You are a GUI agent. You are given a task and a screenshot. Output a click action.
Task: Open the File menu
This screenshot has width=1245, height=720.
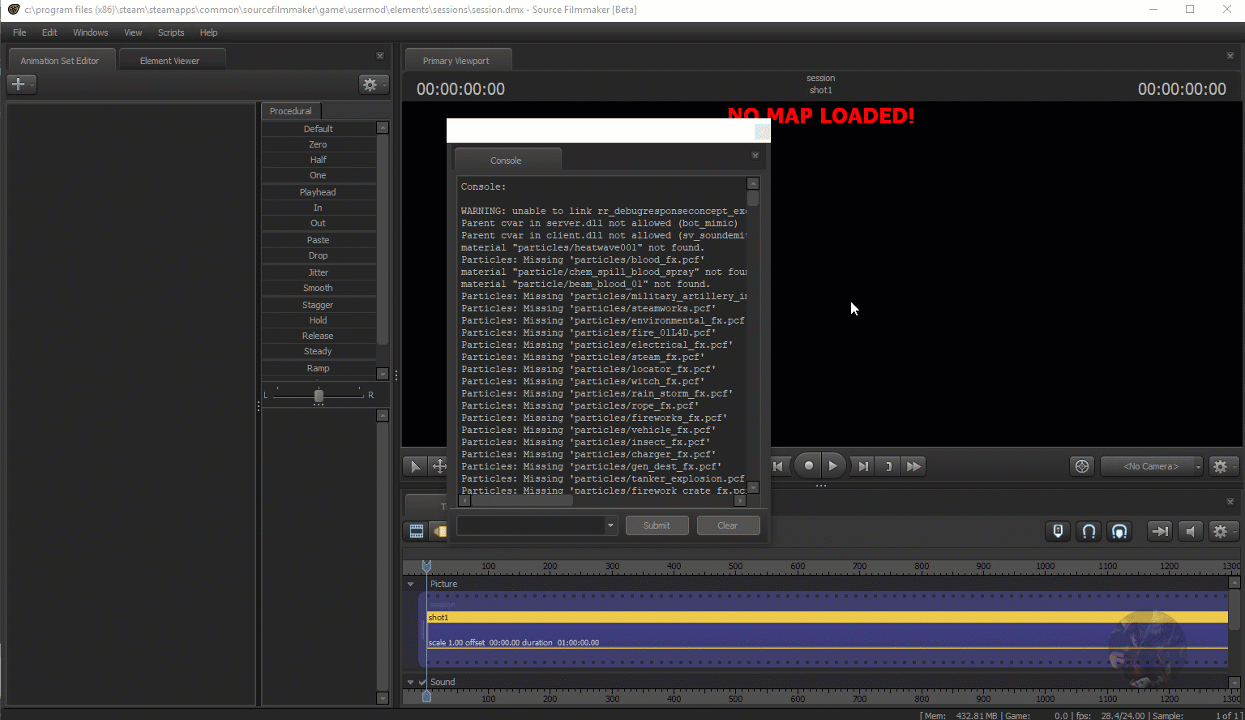pyautogui.click(x=19, y=32)
